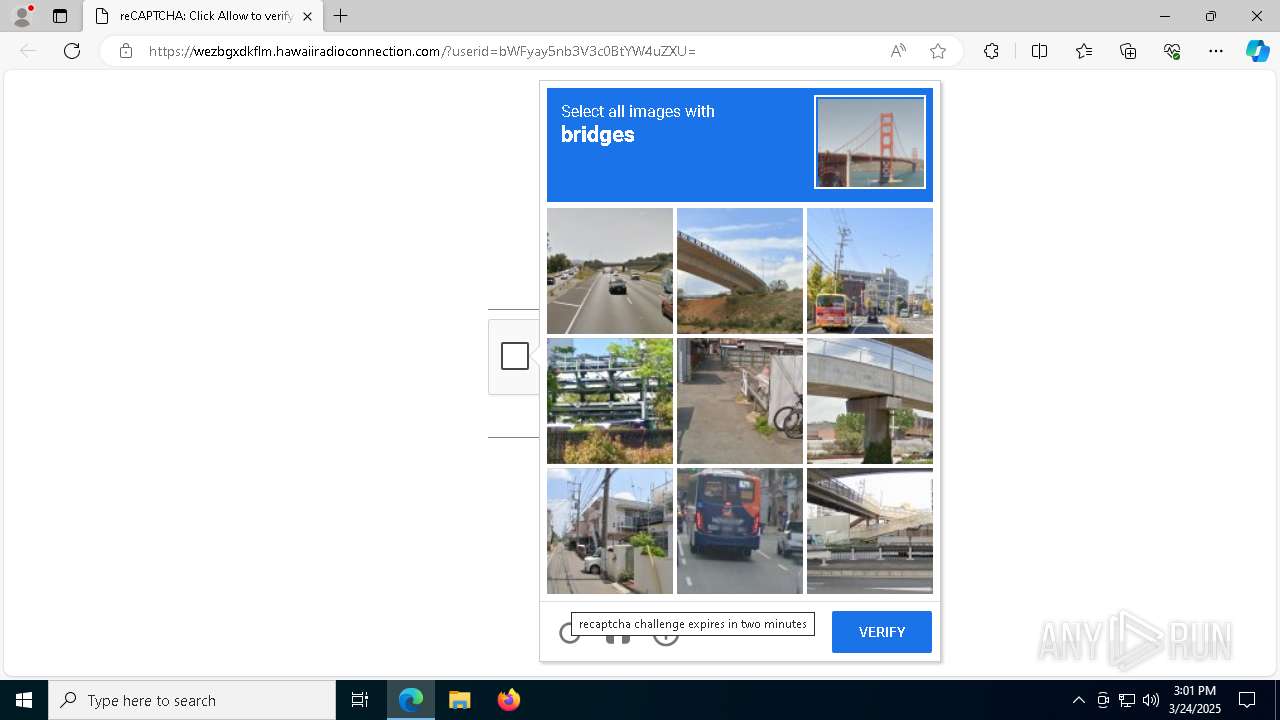This screenshot has width=1280, height=720.
Task: Switch to audio challenge headphones icon
Action: pos(618,634)
